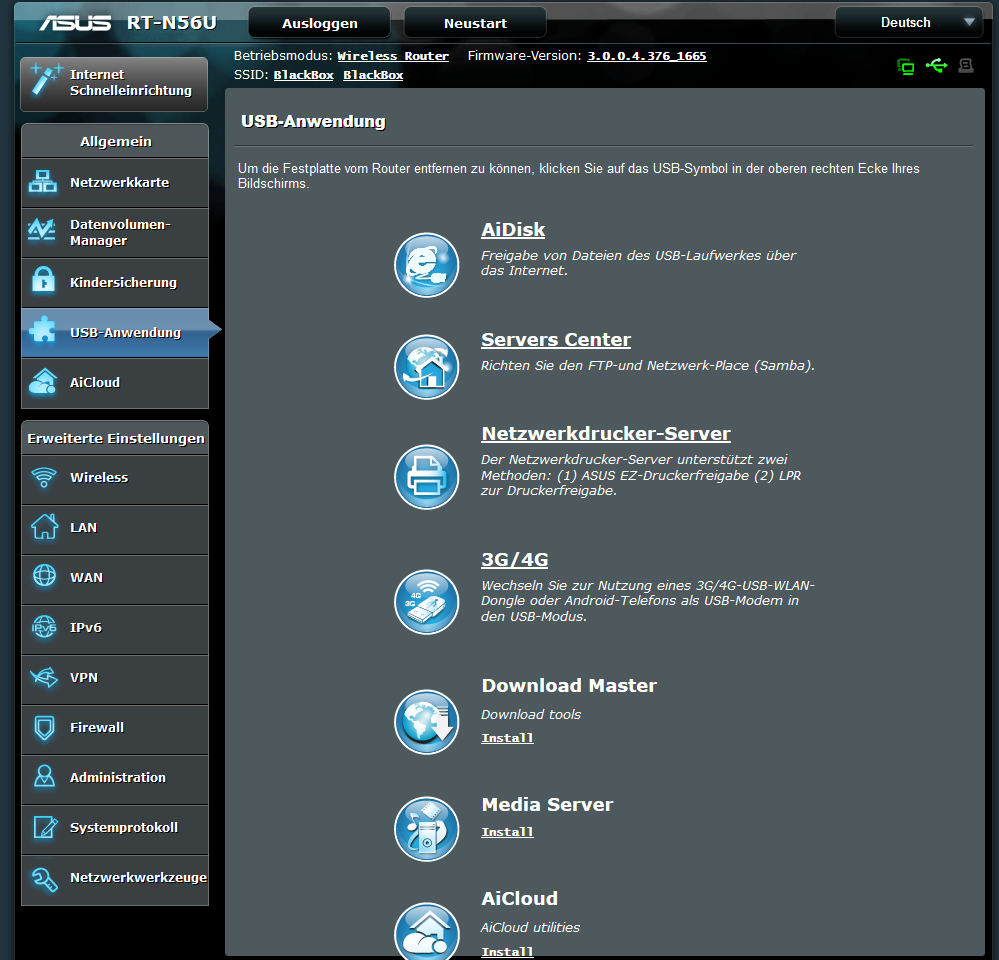Viewport: 999px width, 960px height.
Task: Open the AiDisk title link
Action: tap(513, 230)
